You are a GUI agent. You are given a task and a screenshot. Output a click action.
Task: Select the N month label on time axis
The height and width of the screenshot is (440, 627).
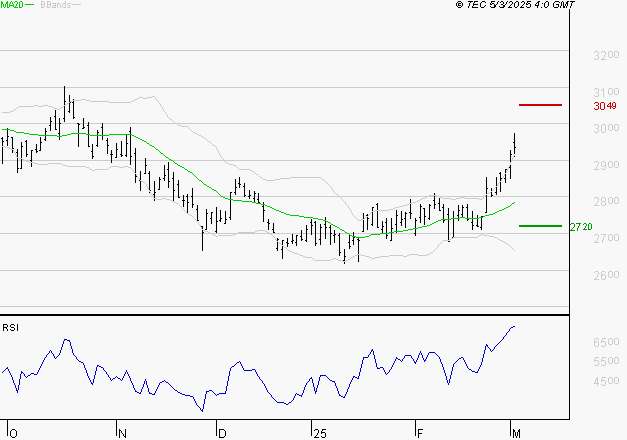tap(121, 433)
